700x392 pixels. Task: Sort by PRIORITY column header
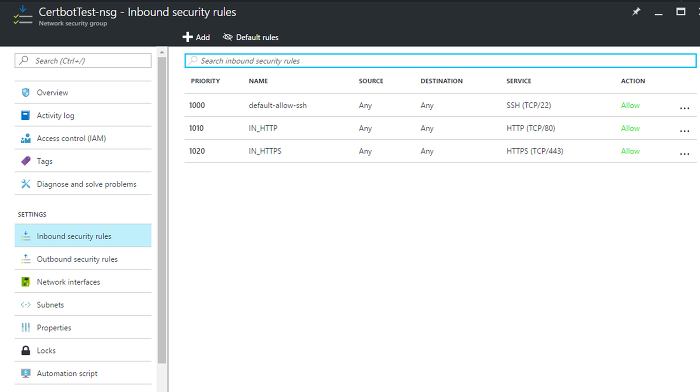205,81
